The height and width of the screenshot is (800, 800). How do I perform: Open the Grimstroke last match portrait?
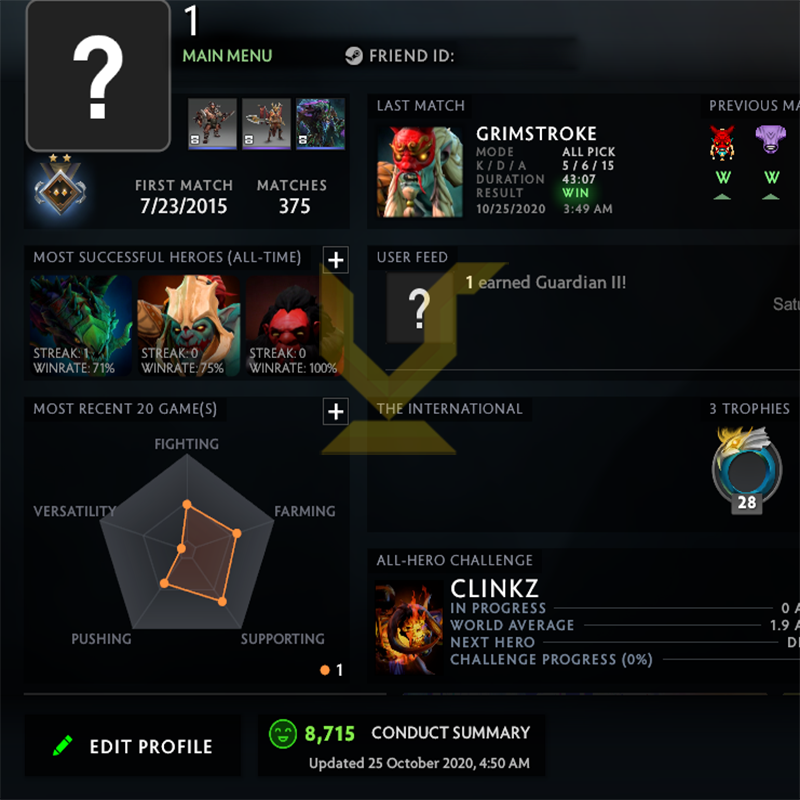[419, 172]
